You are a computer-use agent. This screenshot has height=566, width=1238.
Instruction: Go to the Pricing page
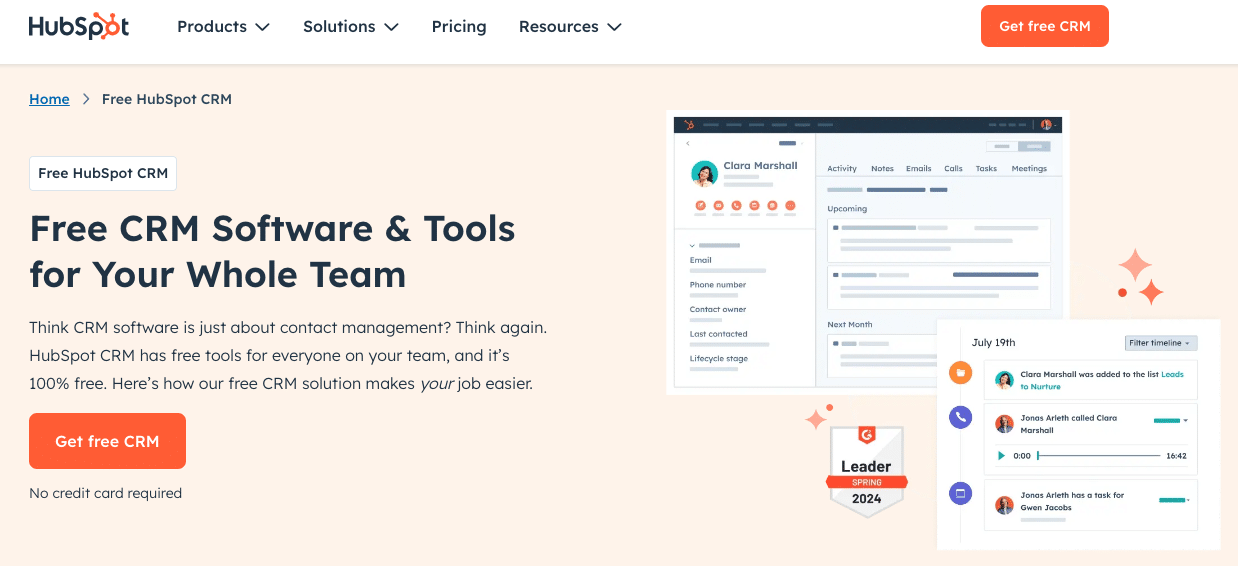[459, 27]
